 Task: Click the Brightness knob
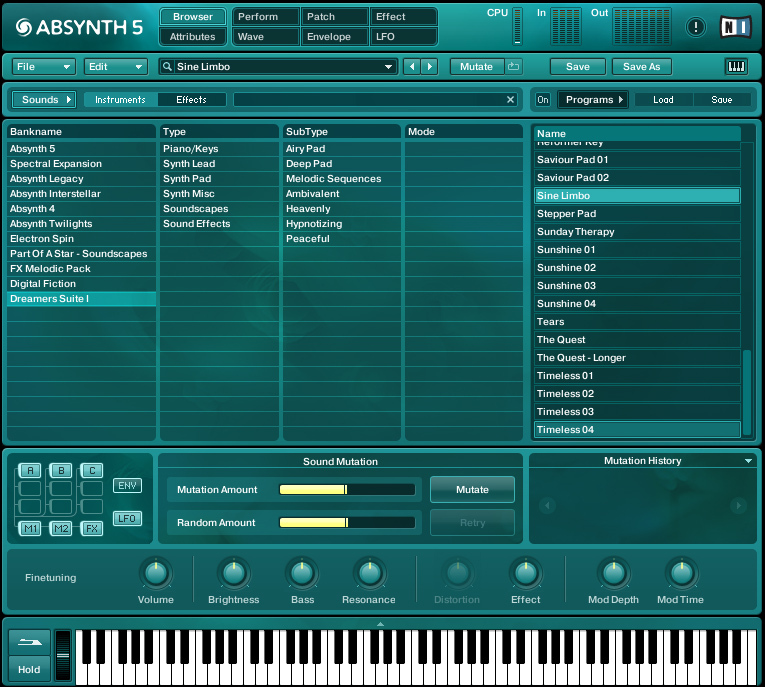234,573
